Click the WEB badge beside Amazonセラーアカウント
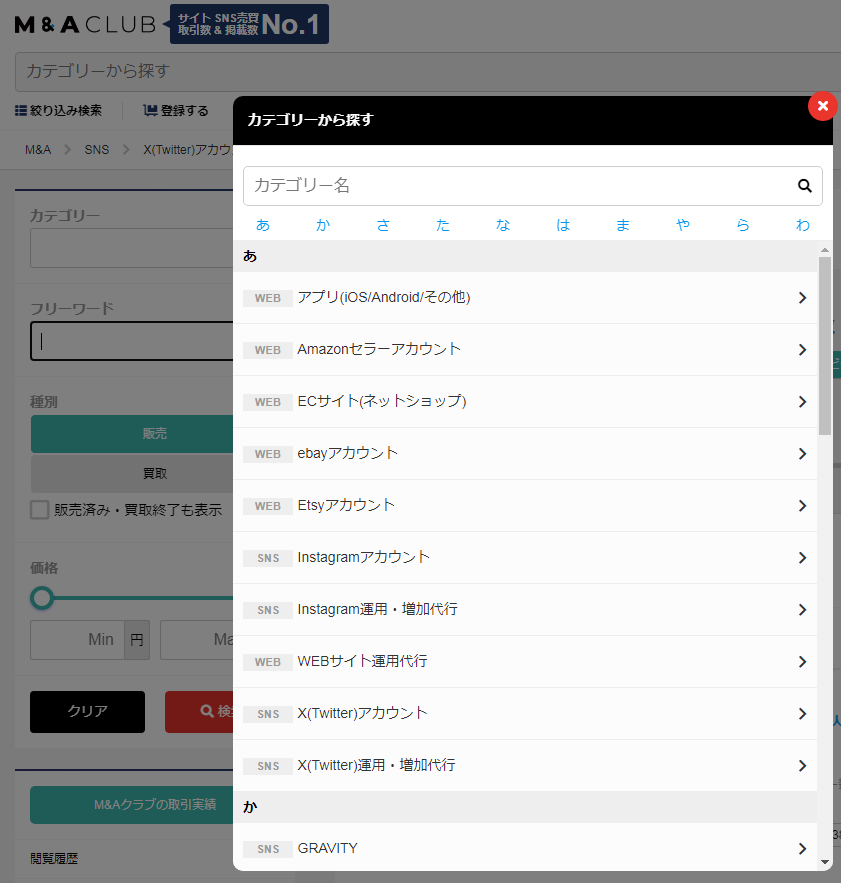Image resolution: width=841 pixels, height=883 pixels. tap(267, 350)
